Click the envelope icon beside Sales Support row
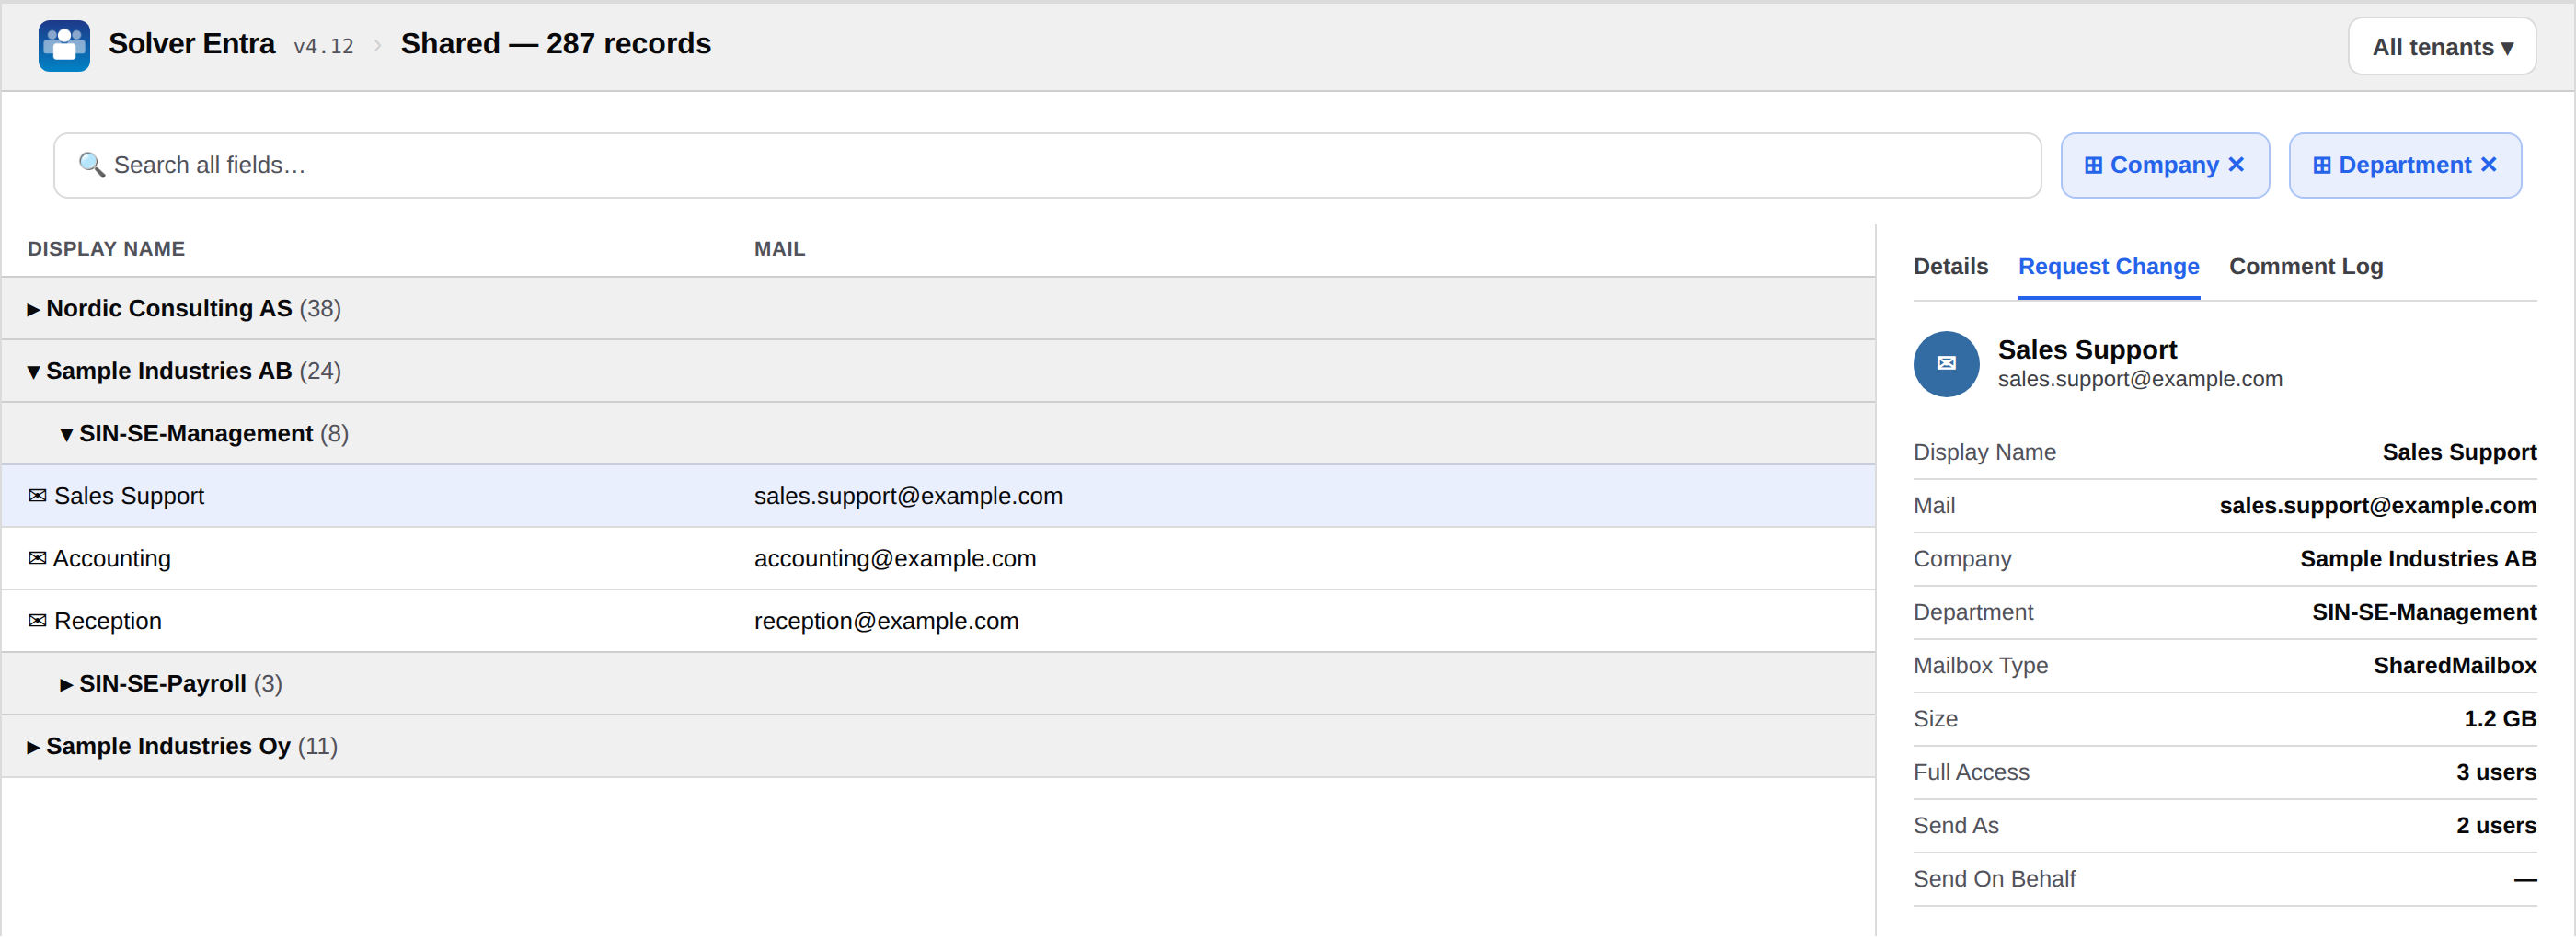 tap(38, 496)
